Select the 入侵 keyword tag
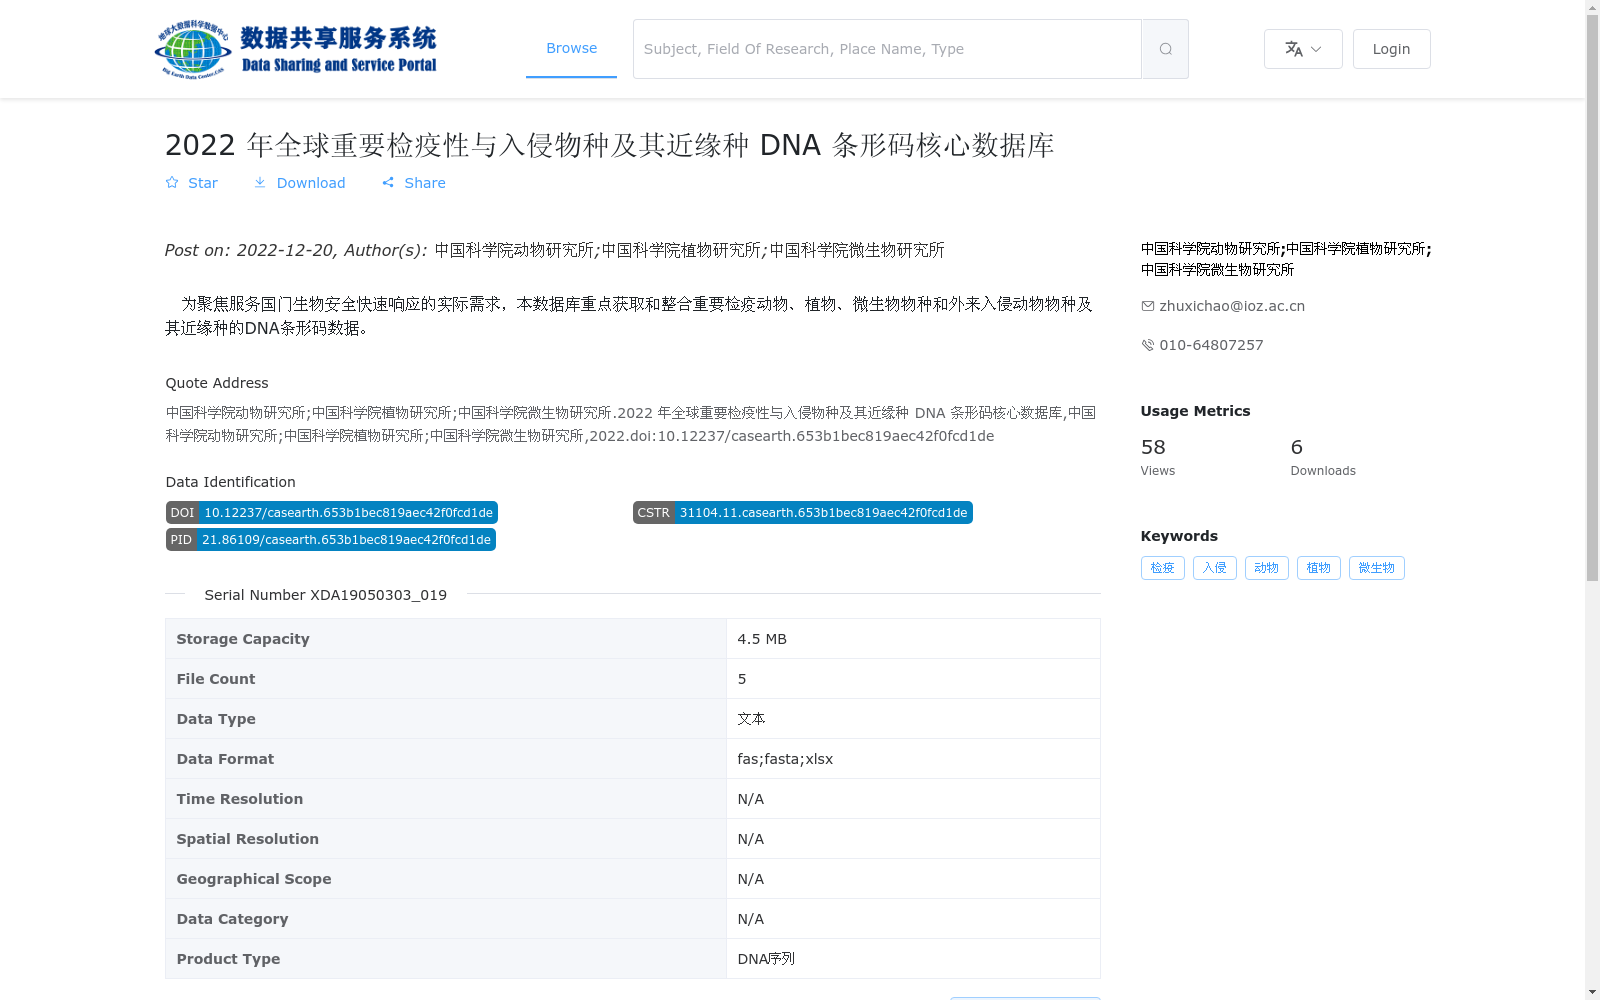The image size is (1600, 1000). pos(1215,568)
